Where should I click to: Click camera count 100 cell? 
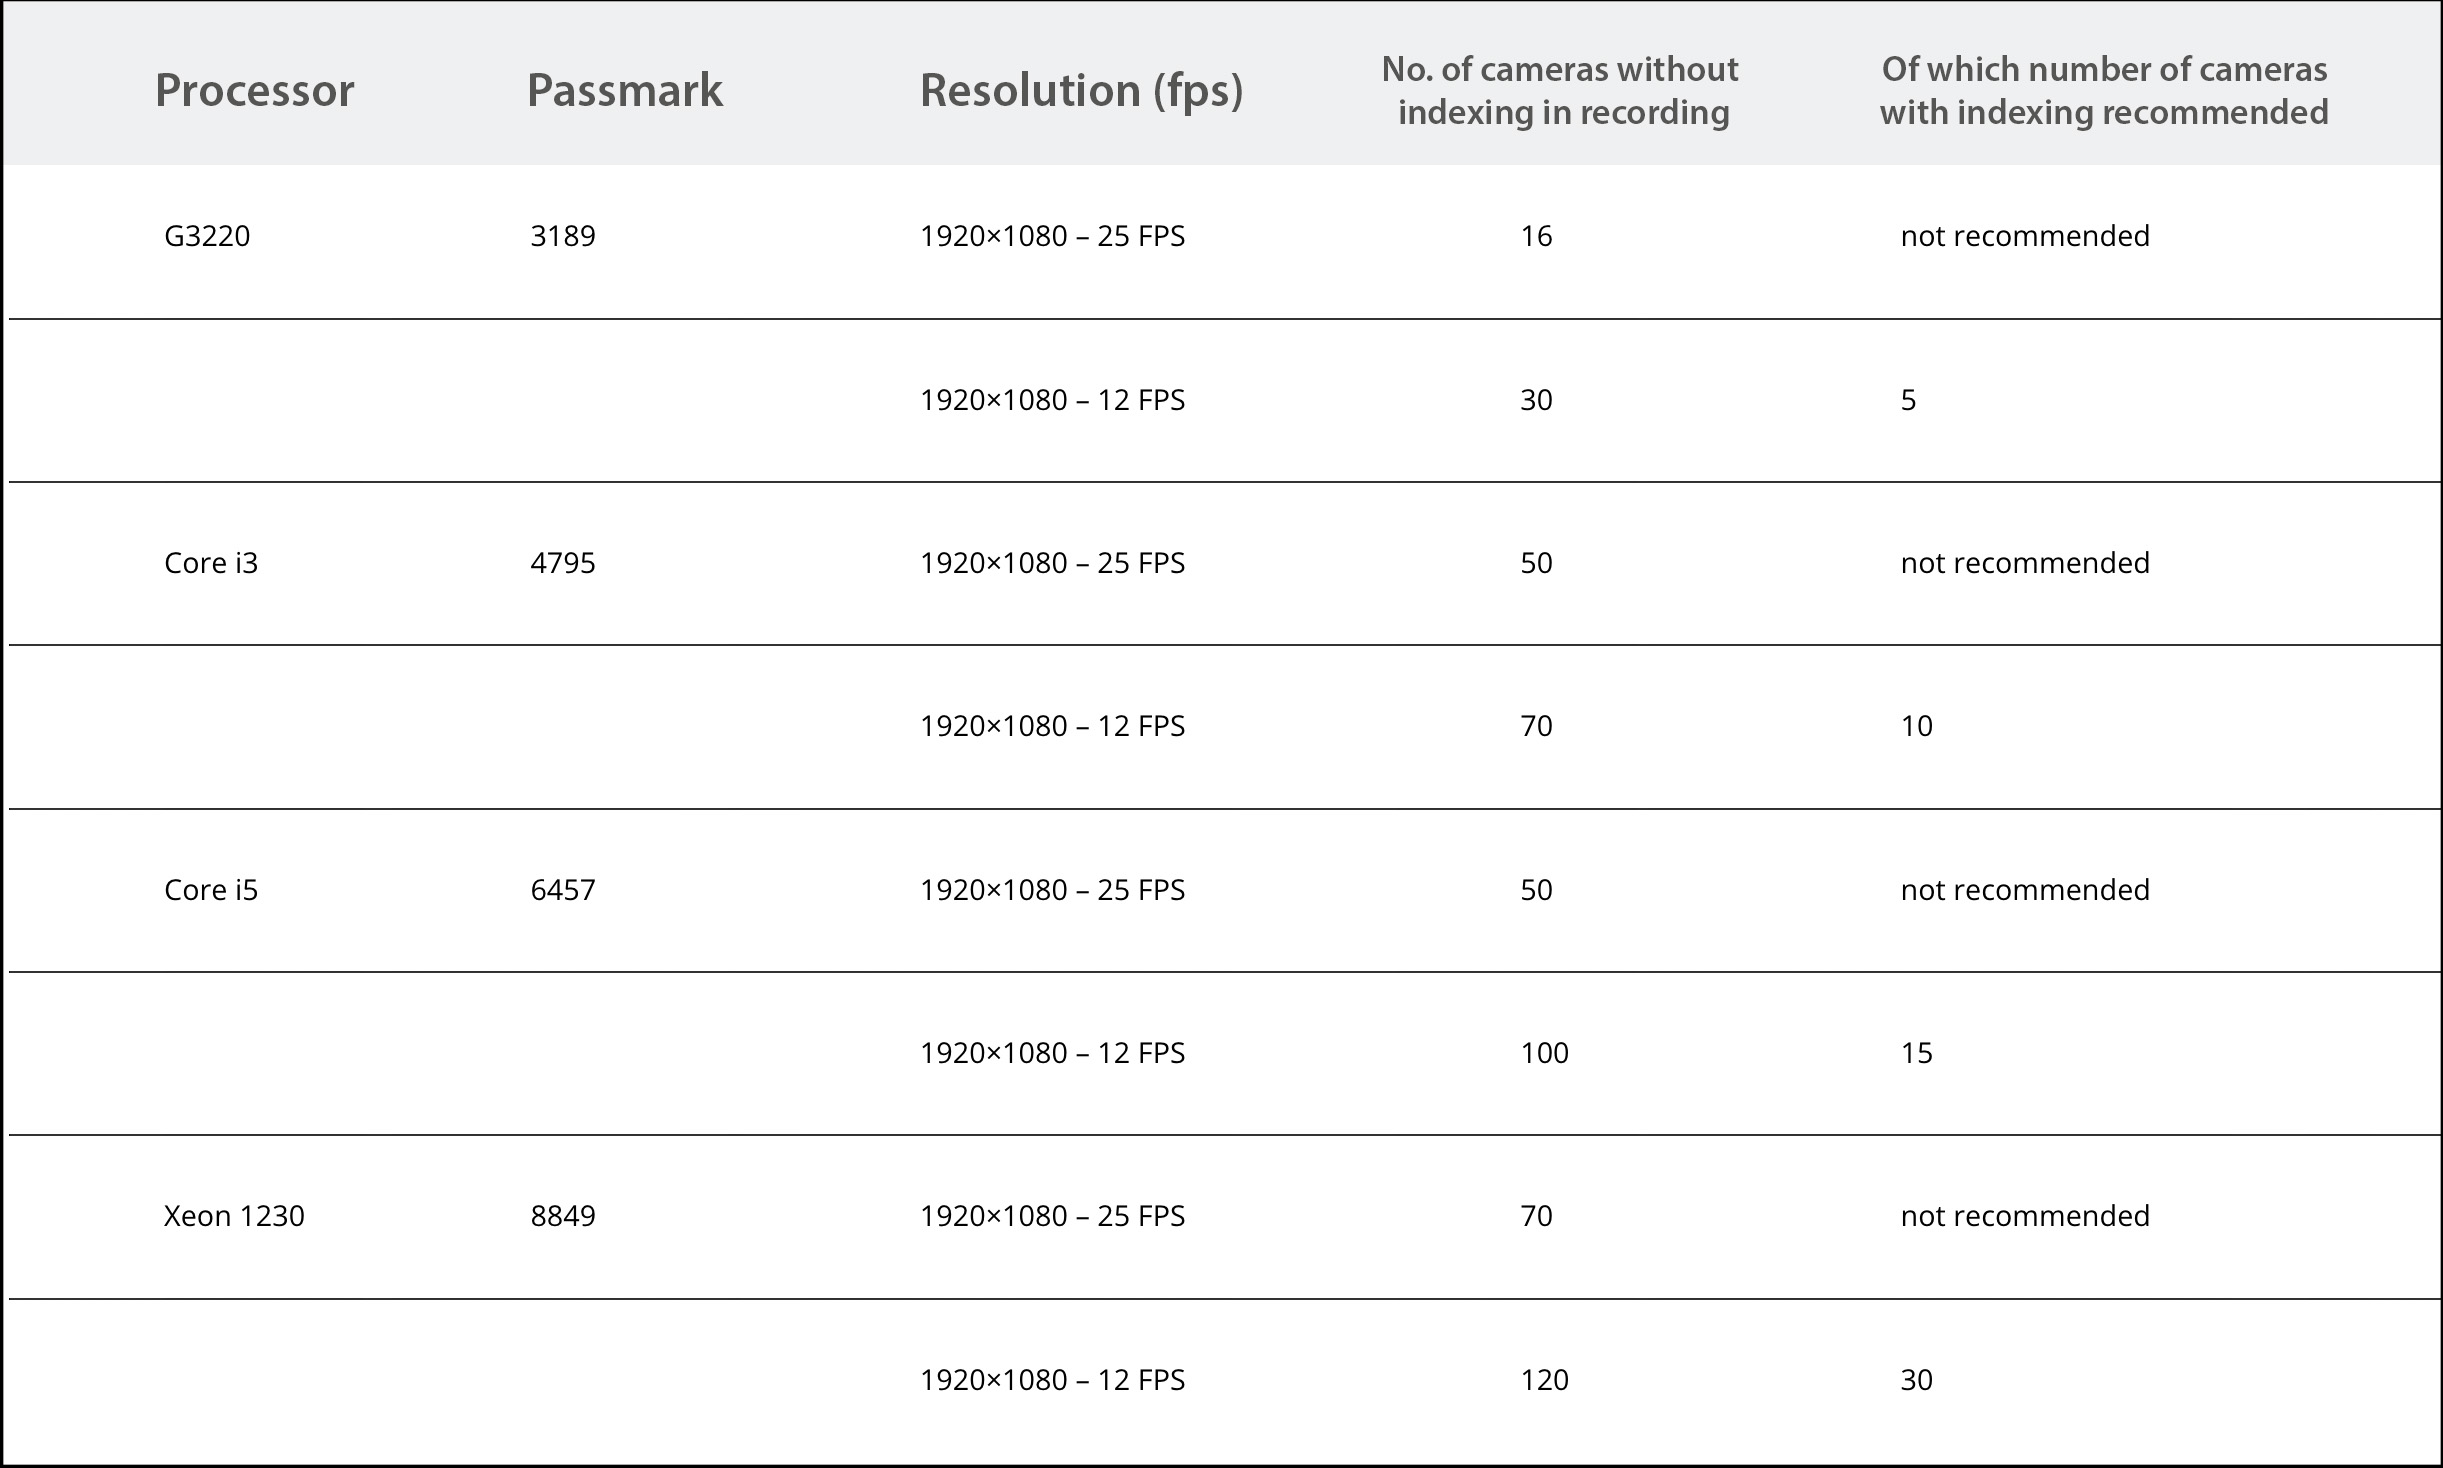click(1545, 1053)
